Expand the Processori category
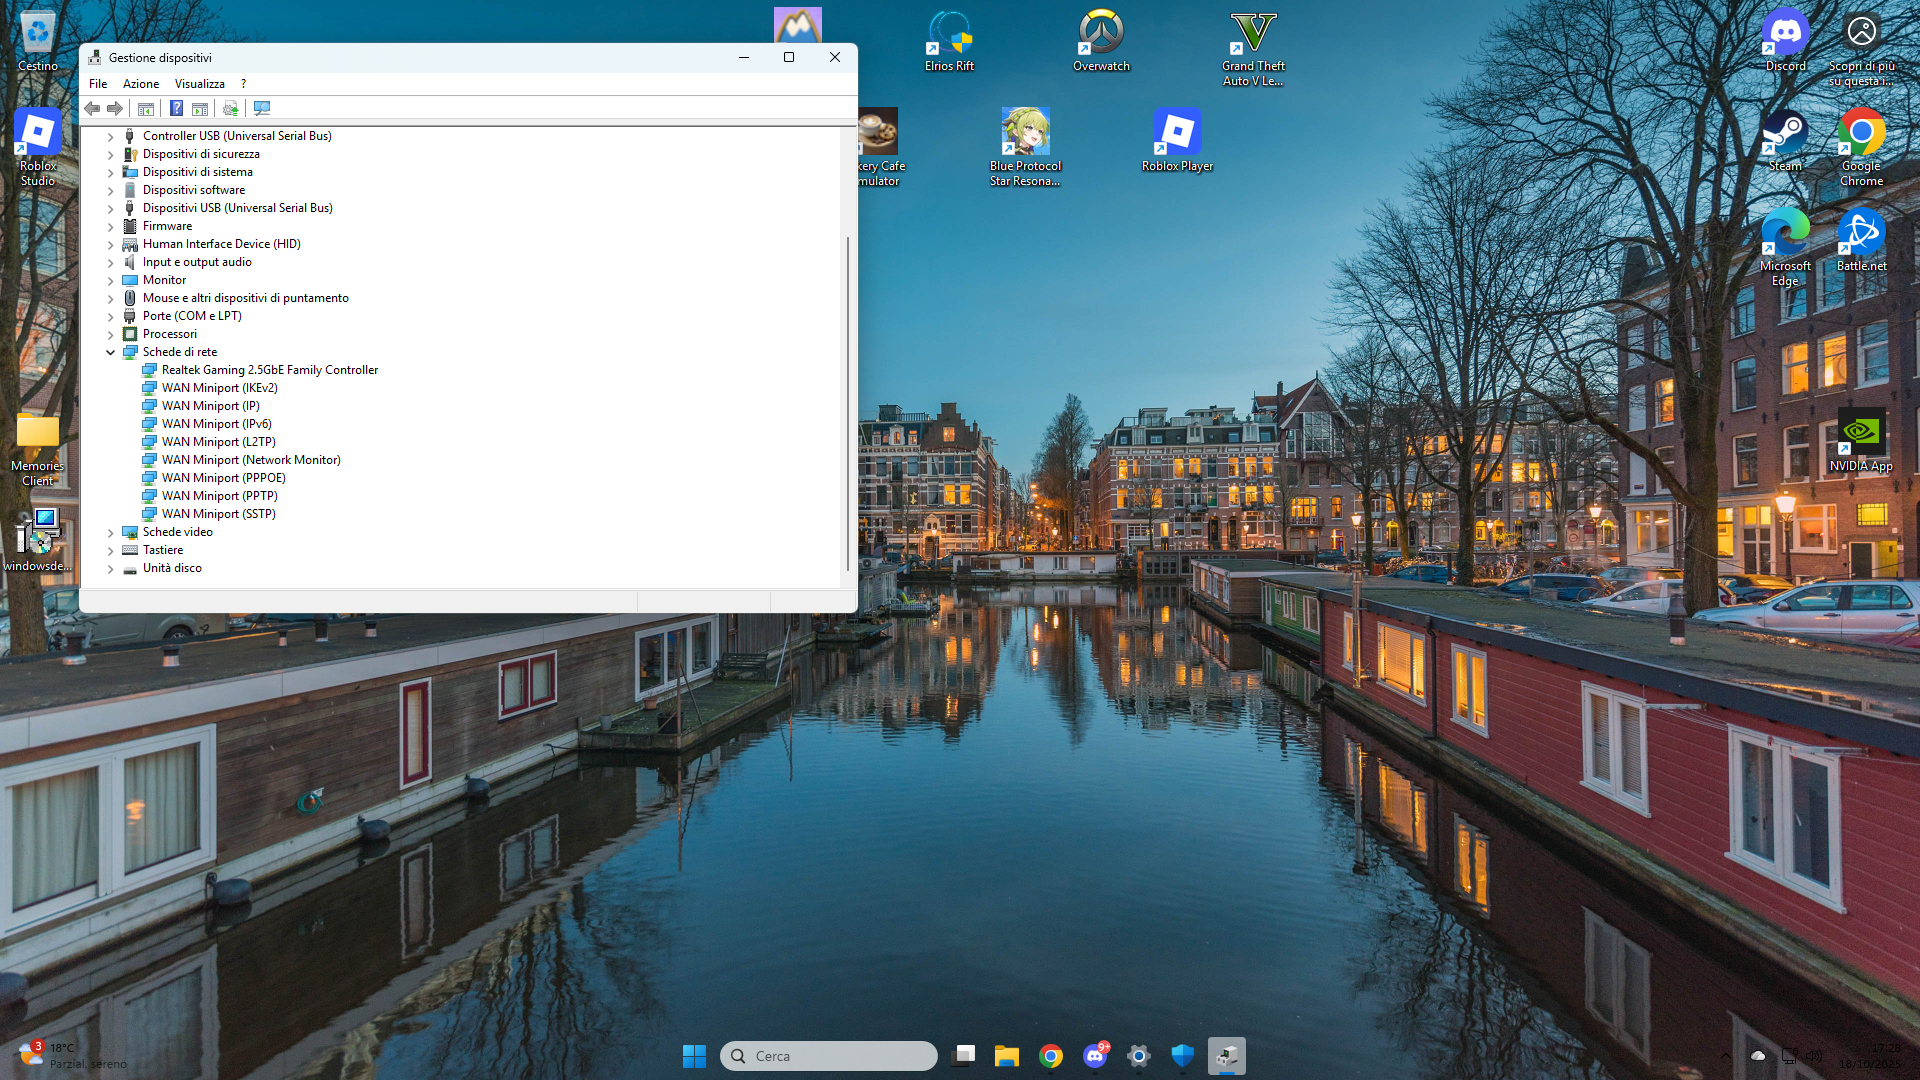The width and height of the screenshot is (1920, 1080). pyautogui.click(x=110, y=334)
